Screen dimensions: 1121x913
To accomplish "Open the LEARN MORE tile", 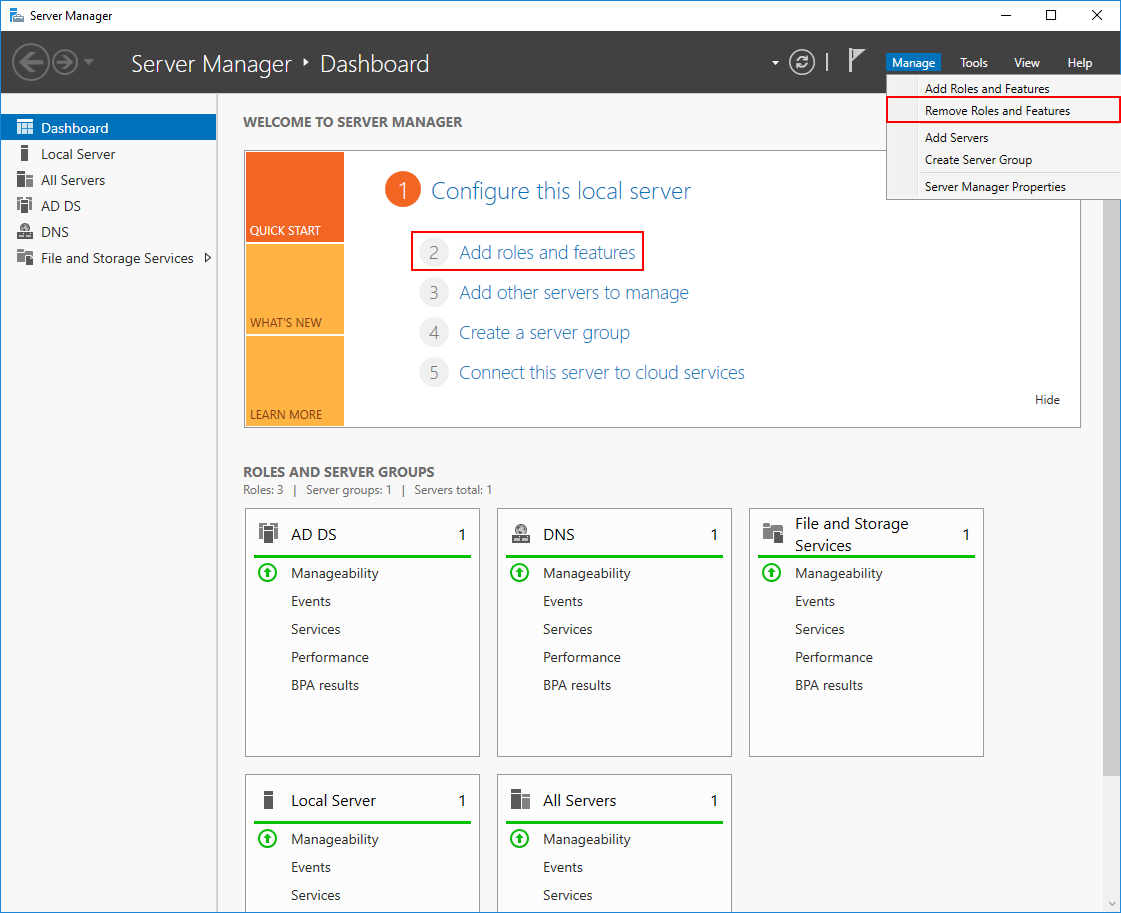I will (295, 381).
